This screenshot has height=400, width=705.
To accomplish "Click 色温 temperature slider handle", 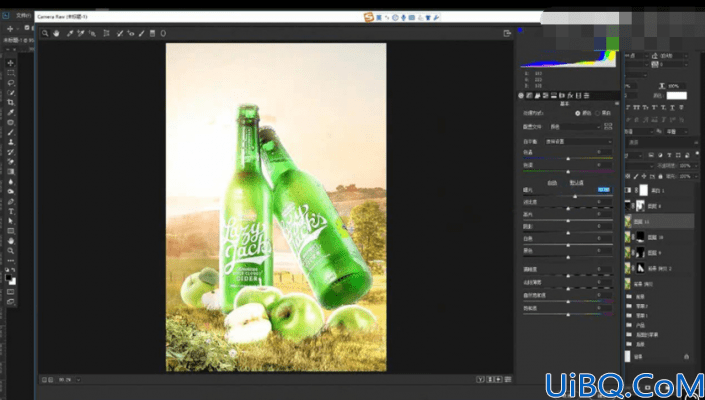I will tap(568, 159).
